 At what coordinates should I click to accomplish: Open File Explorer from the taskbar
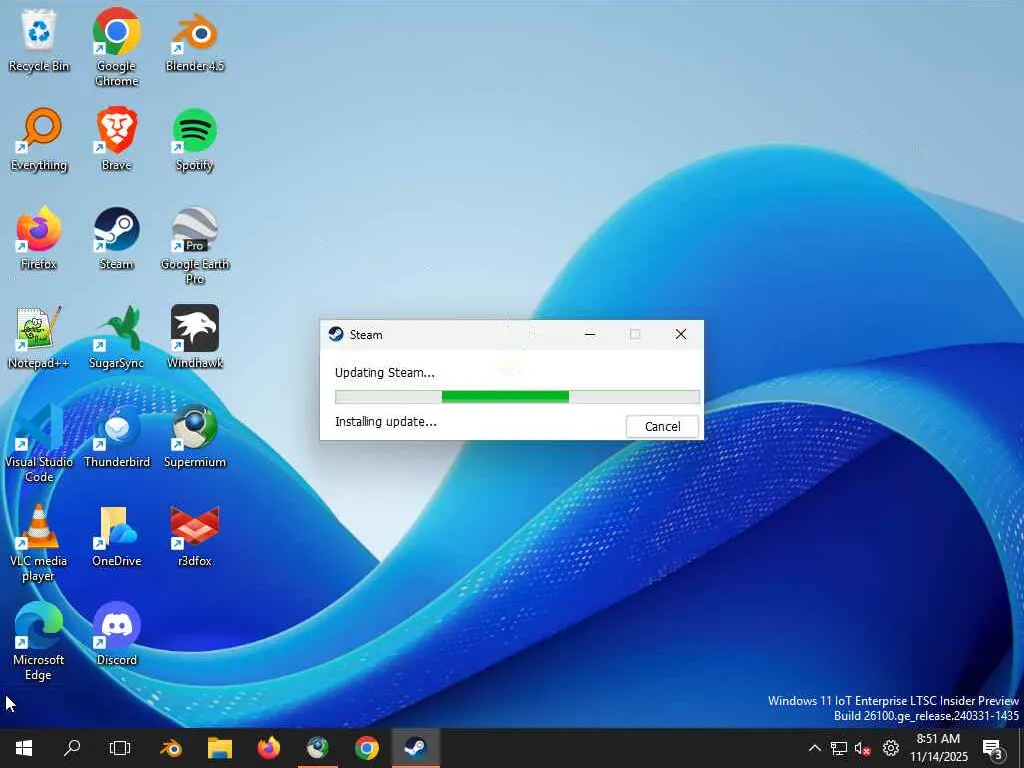point(220,748)
